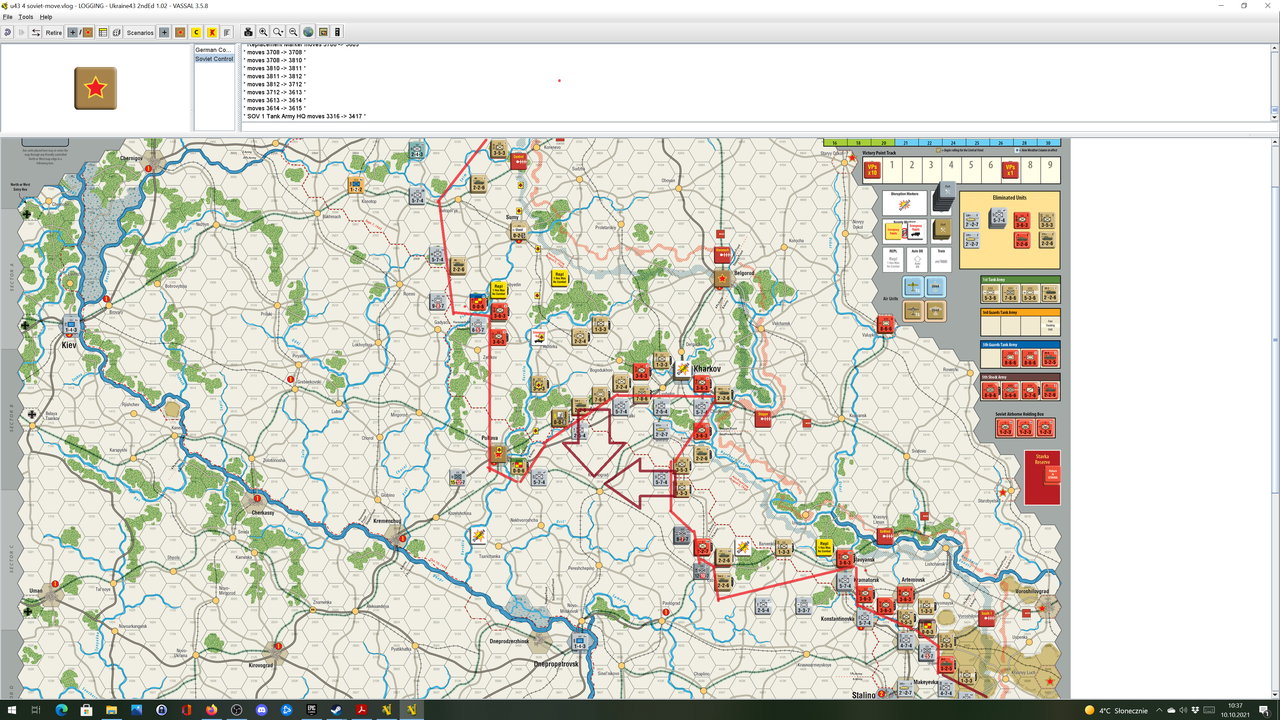The image size is (1280, 720).
Task: Click the step forward through log button
Action: coord(21,32)
